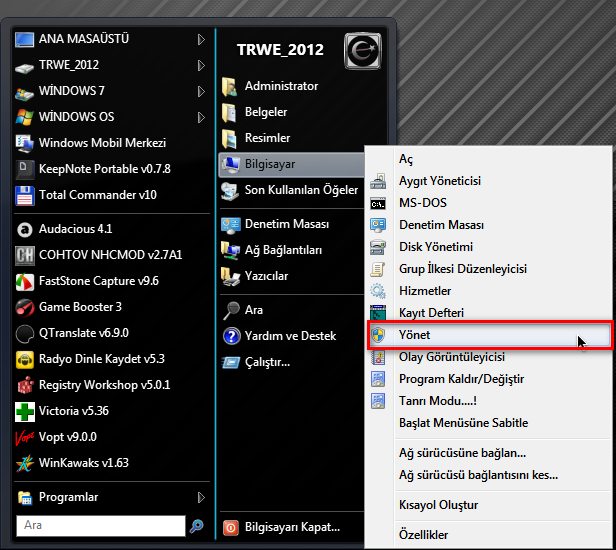The height and width of the screenshot is (550, 616).
Task: Select Tanrı Modu....! entry
Action: click(x=489, y=401)
